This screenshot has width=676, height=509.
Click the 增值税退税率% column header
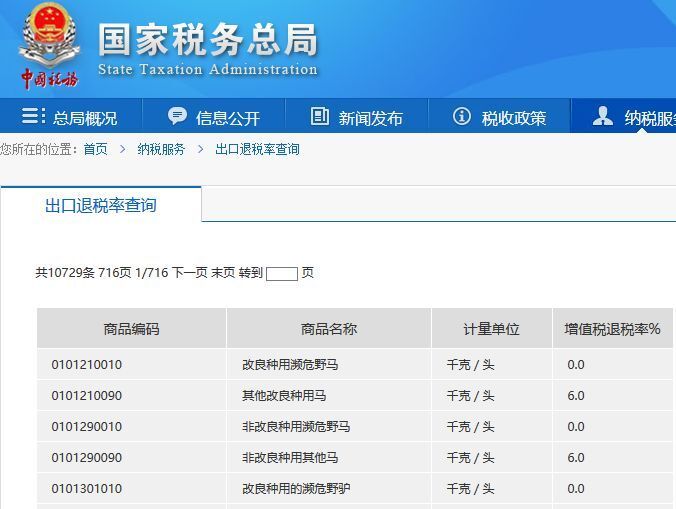613,329
